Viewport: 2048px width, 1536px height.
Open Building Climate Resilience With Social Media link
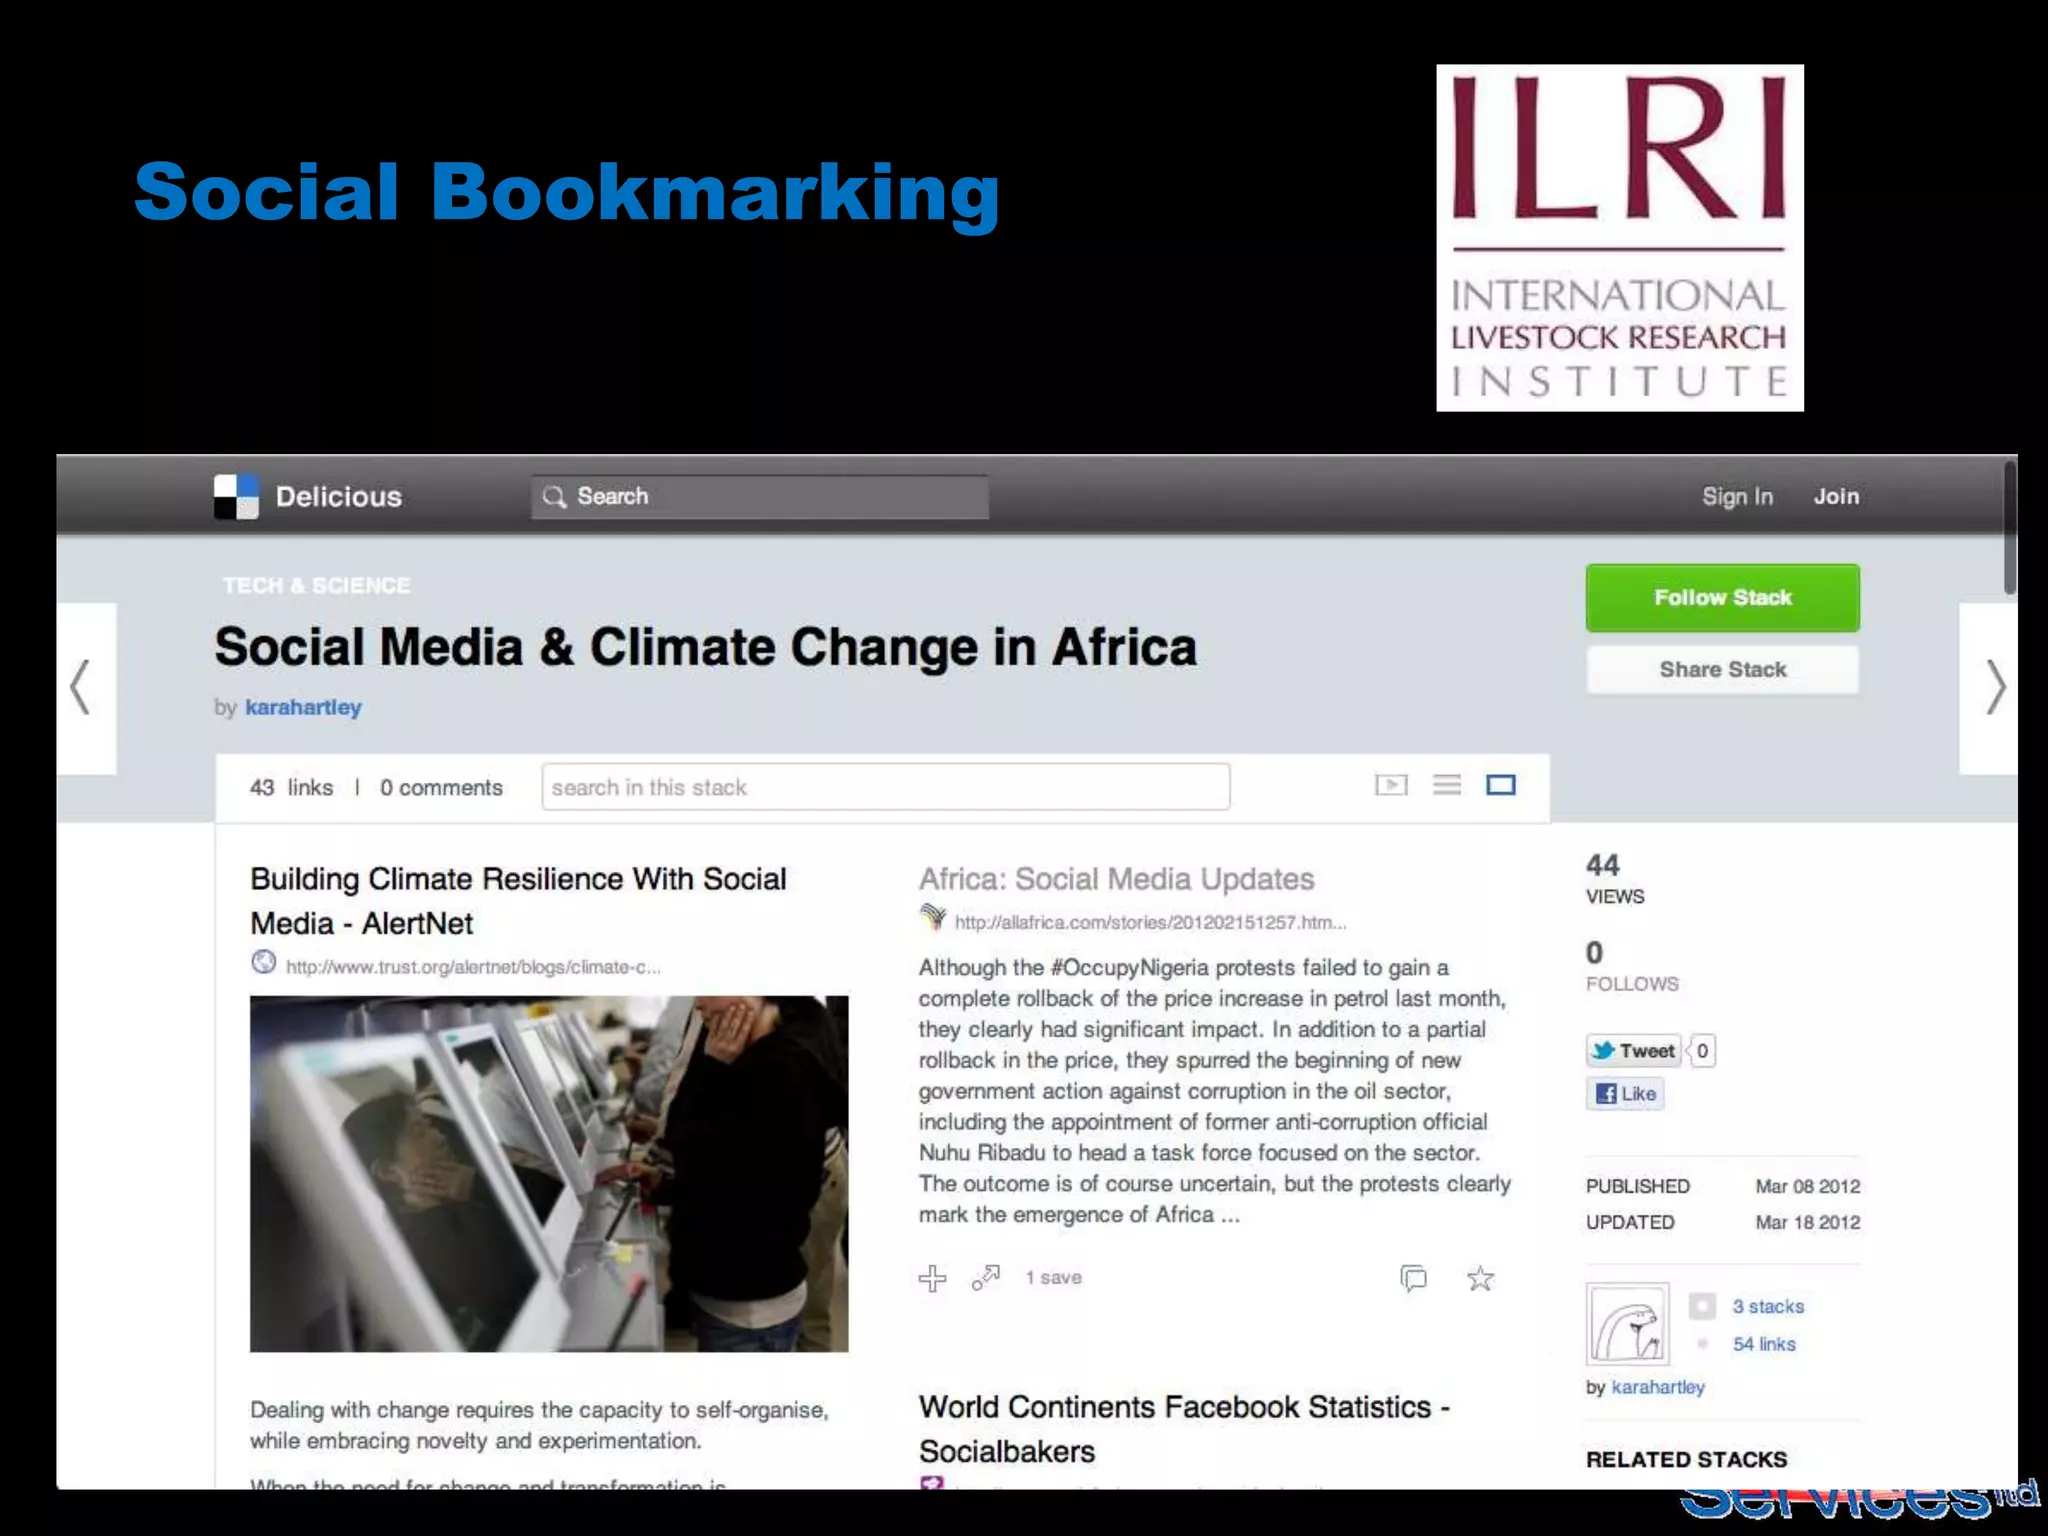pos(518,901)
